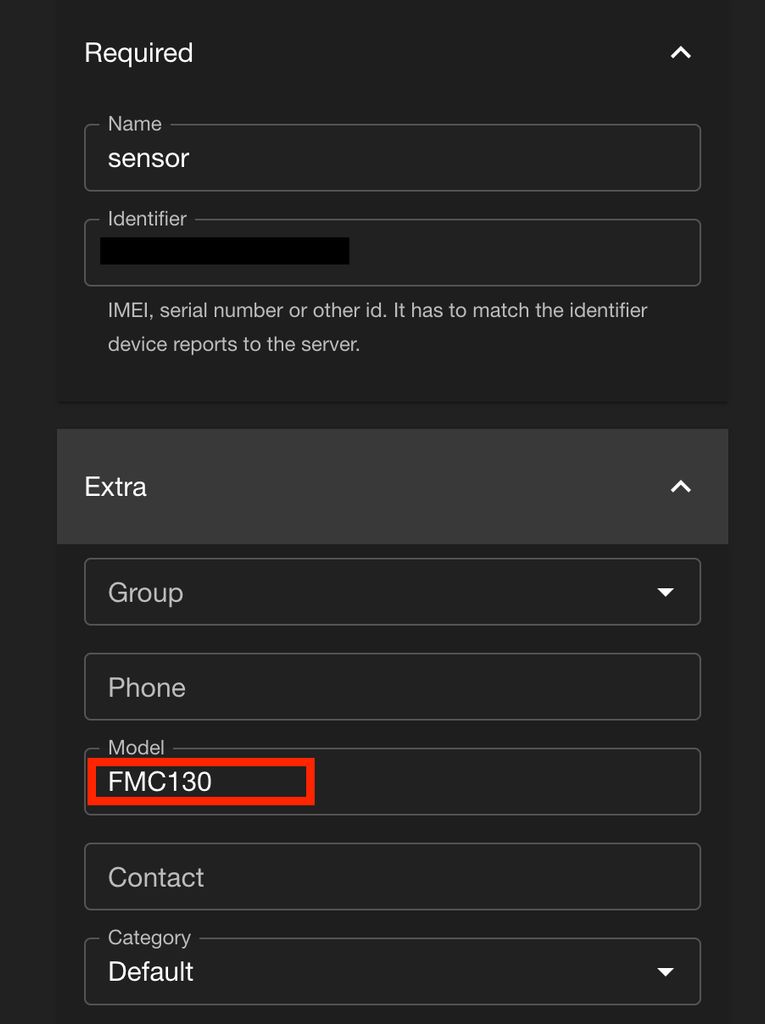Click the Category field label
Viewport: 765px width, 1024px height.
pyautogui.click(x=149, y=938)
